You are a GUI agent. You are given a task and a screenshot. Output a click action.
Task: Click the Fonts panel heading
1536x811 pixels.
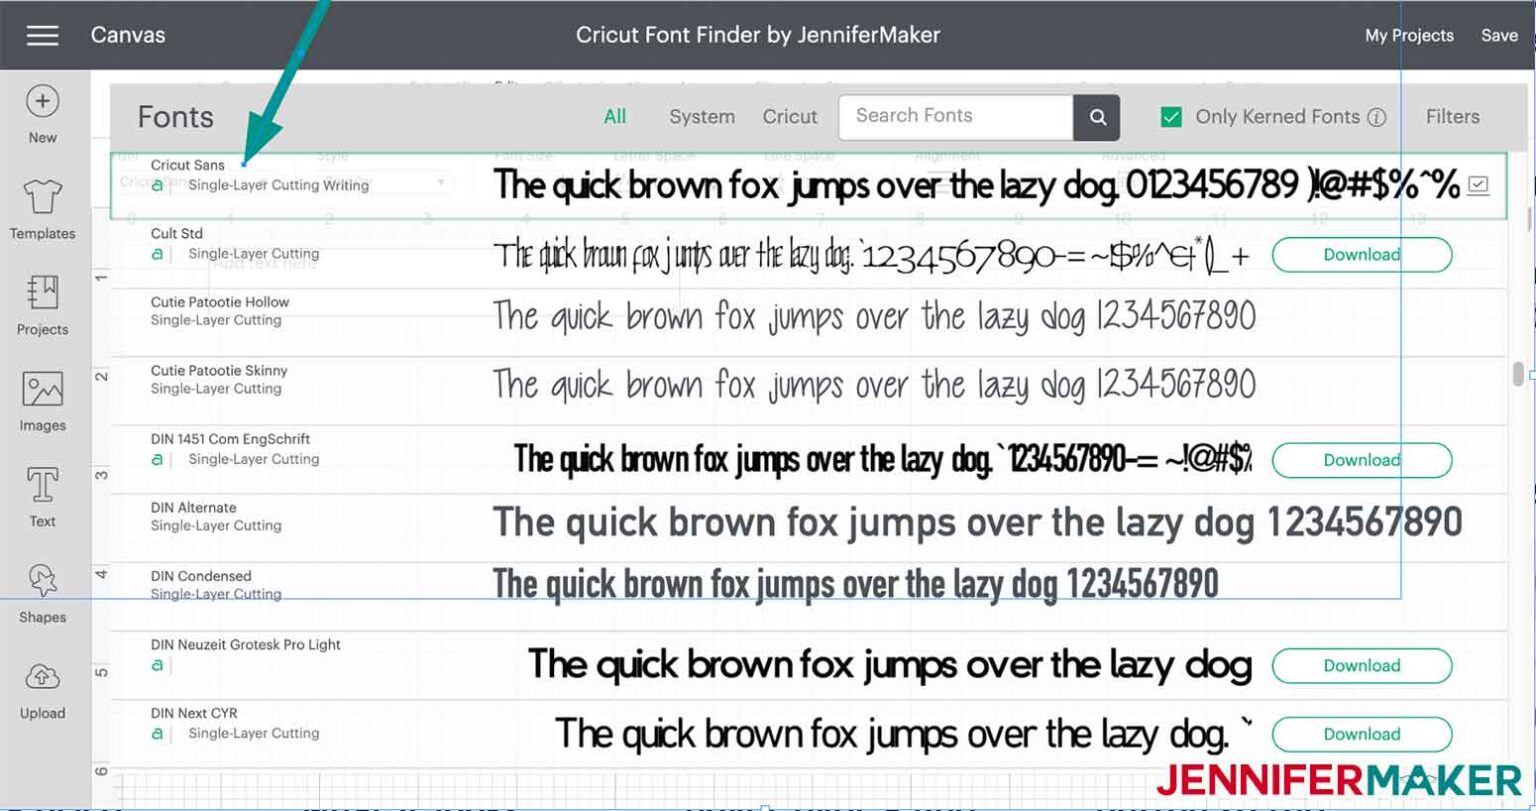(x=176, y=117)
